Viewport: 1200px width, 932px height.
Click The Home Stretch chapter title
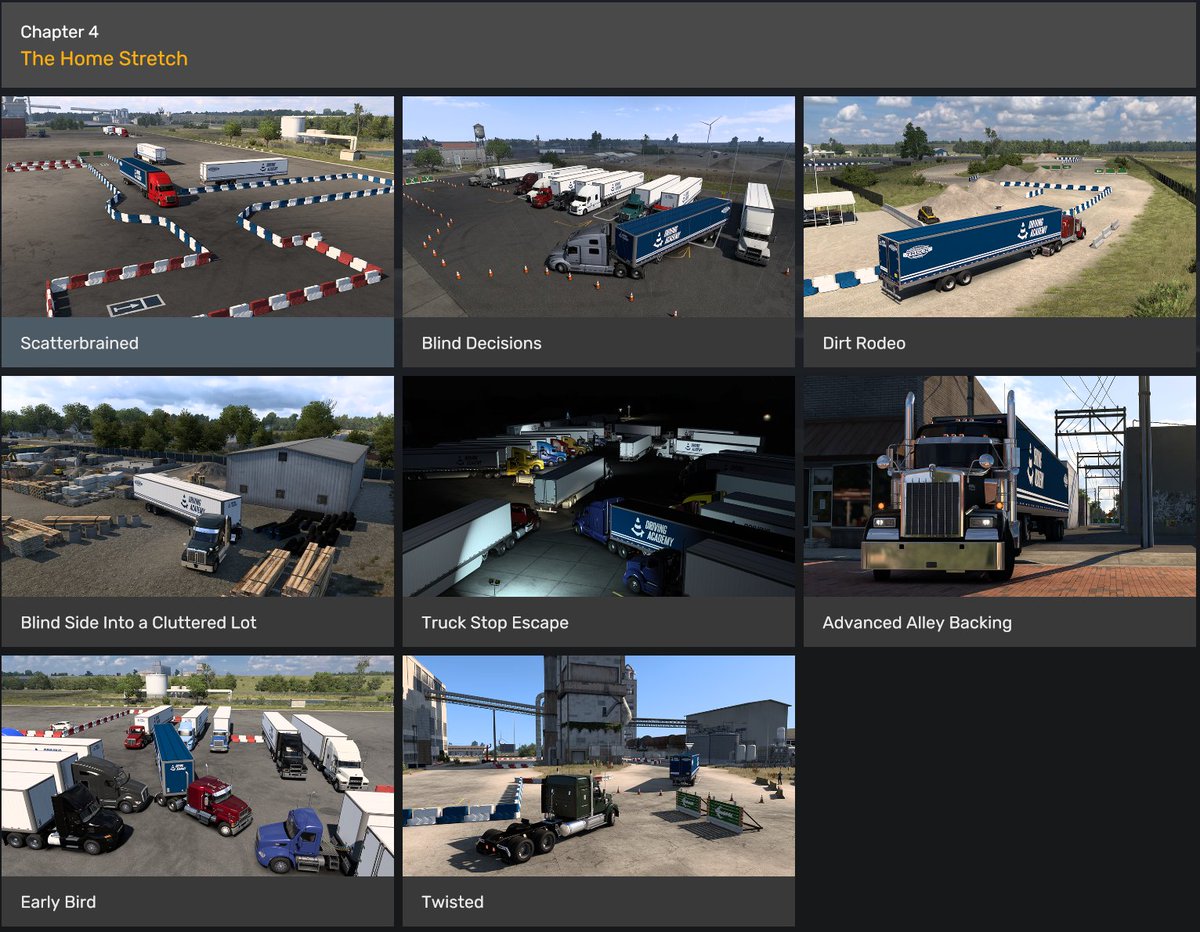104,58
